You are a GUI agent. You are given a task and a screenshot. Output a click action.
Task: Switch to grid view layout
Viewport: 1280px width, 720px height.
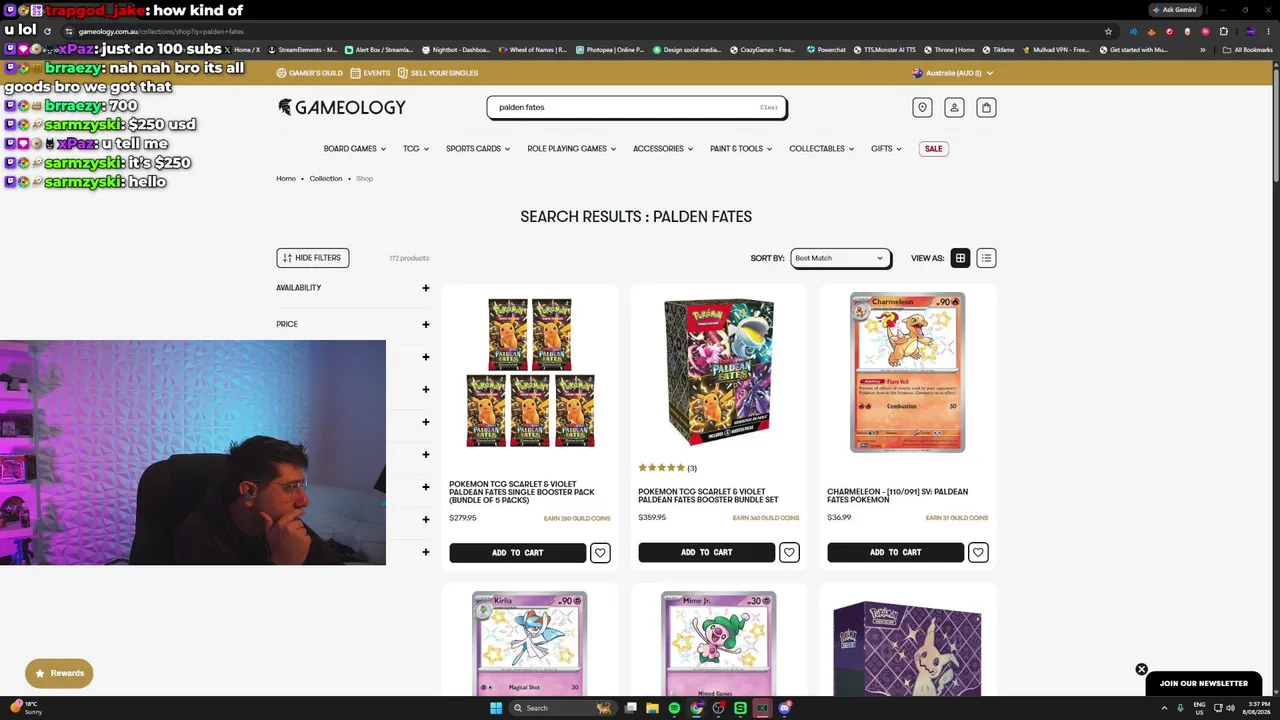point(960,258)
